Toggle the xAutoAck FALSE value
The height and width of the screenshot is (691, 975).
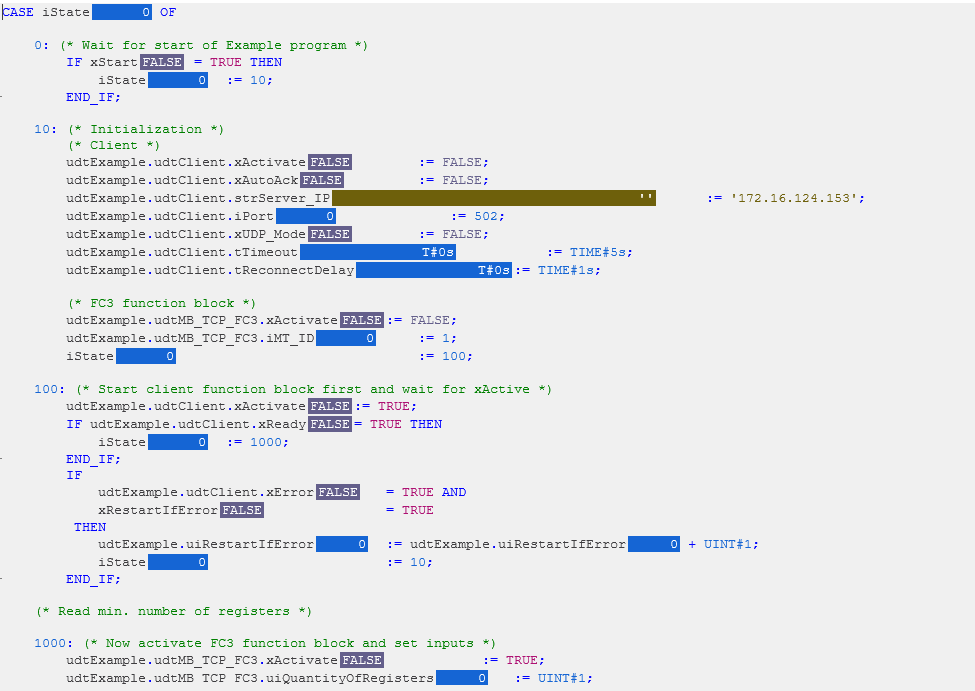click(x=321, y=180)
